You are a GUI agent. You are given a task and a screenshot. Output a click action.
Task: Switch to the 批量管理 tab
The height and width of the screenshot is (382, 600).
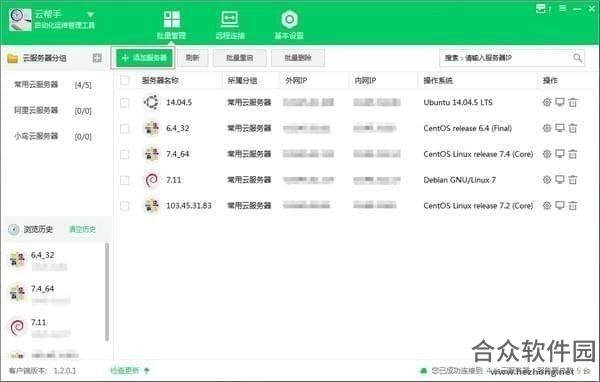point(171,24)
